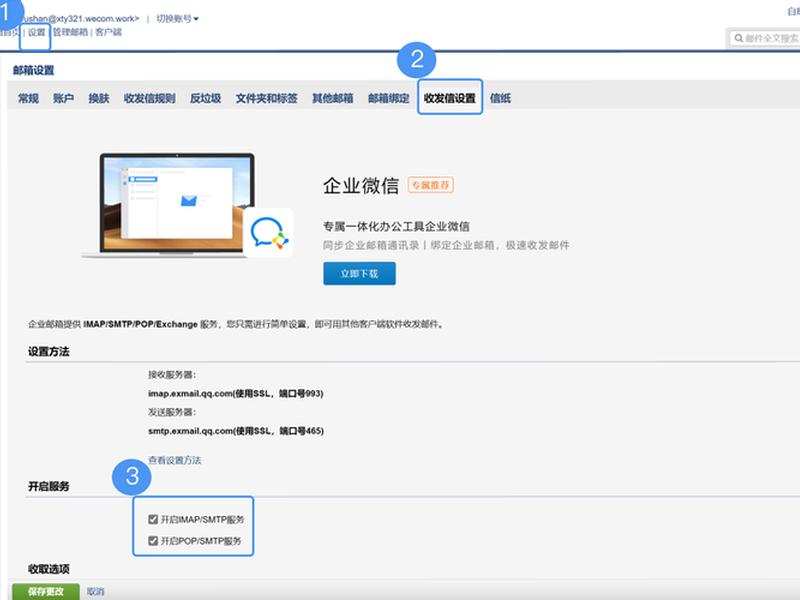Select the 收发信设置 tab

coord(449,98)
